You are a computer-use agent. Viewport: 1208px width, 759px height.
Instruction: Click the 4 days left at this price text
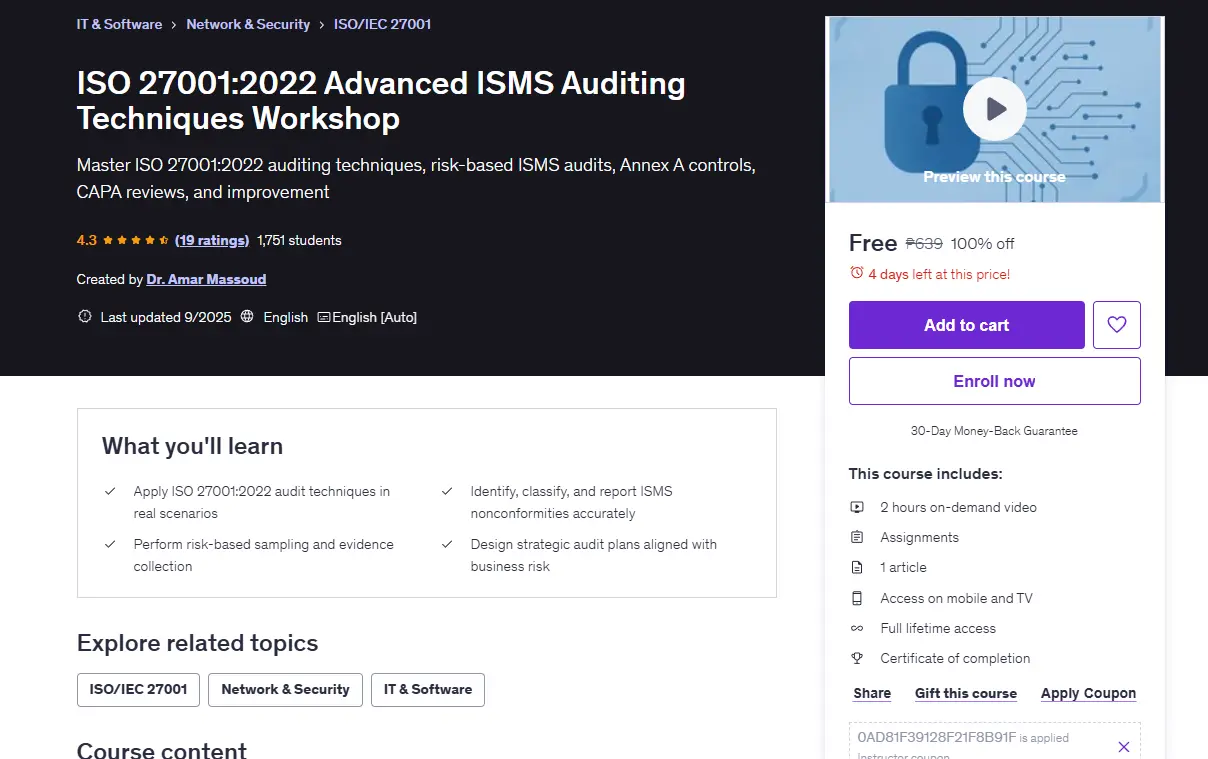pos(939,273)
